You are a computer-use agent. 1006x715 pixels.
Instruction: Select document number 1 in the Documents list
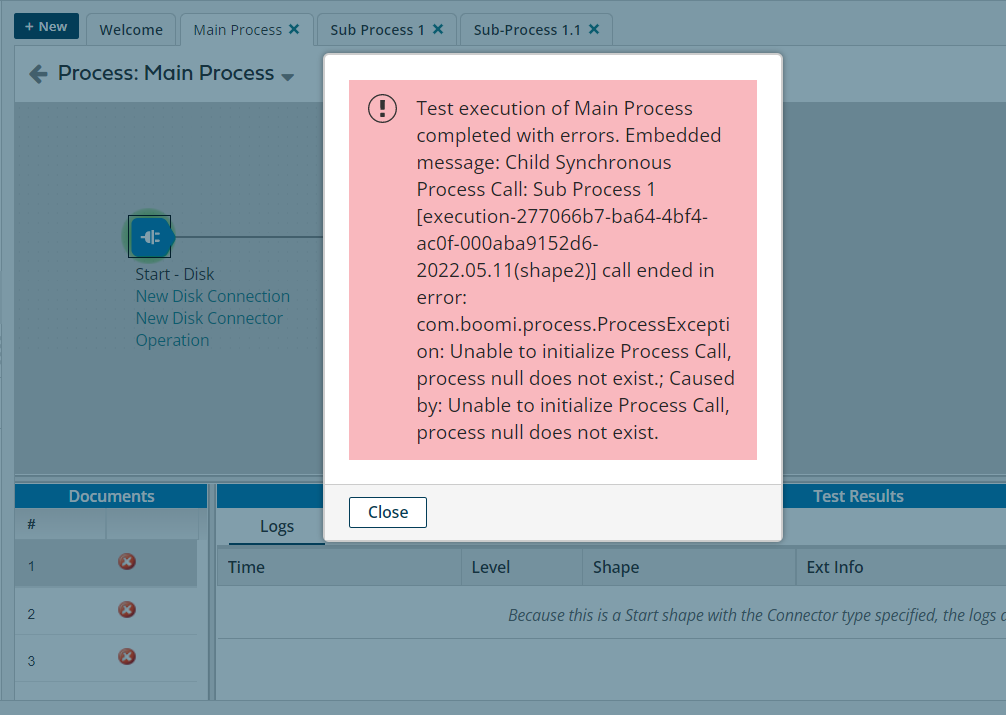[31, 562]
